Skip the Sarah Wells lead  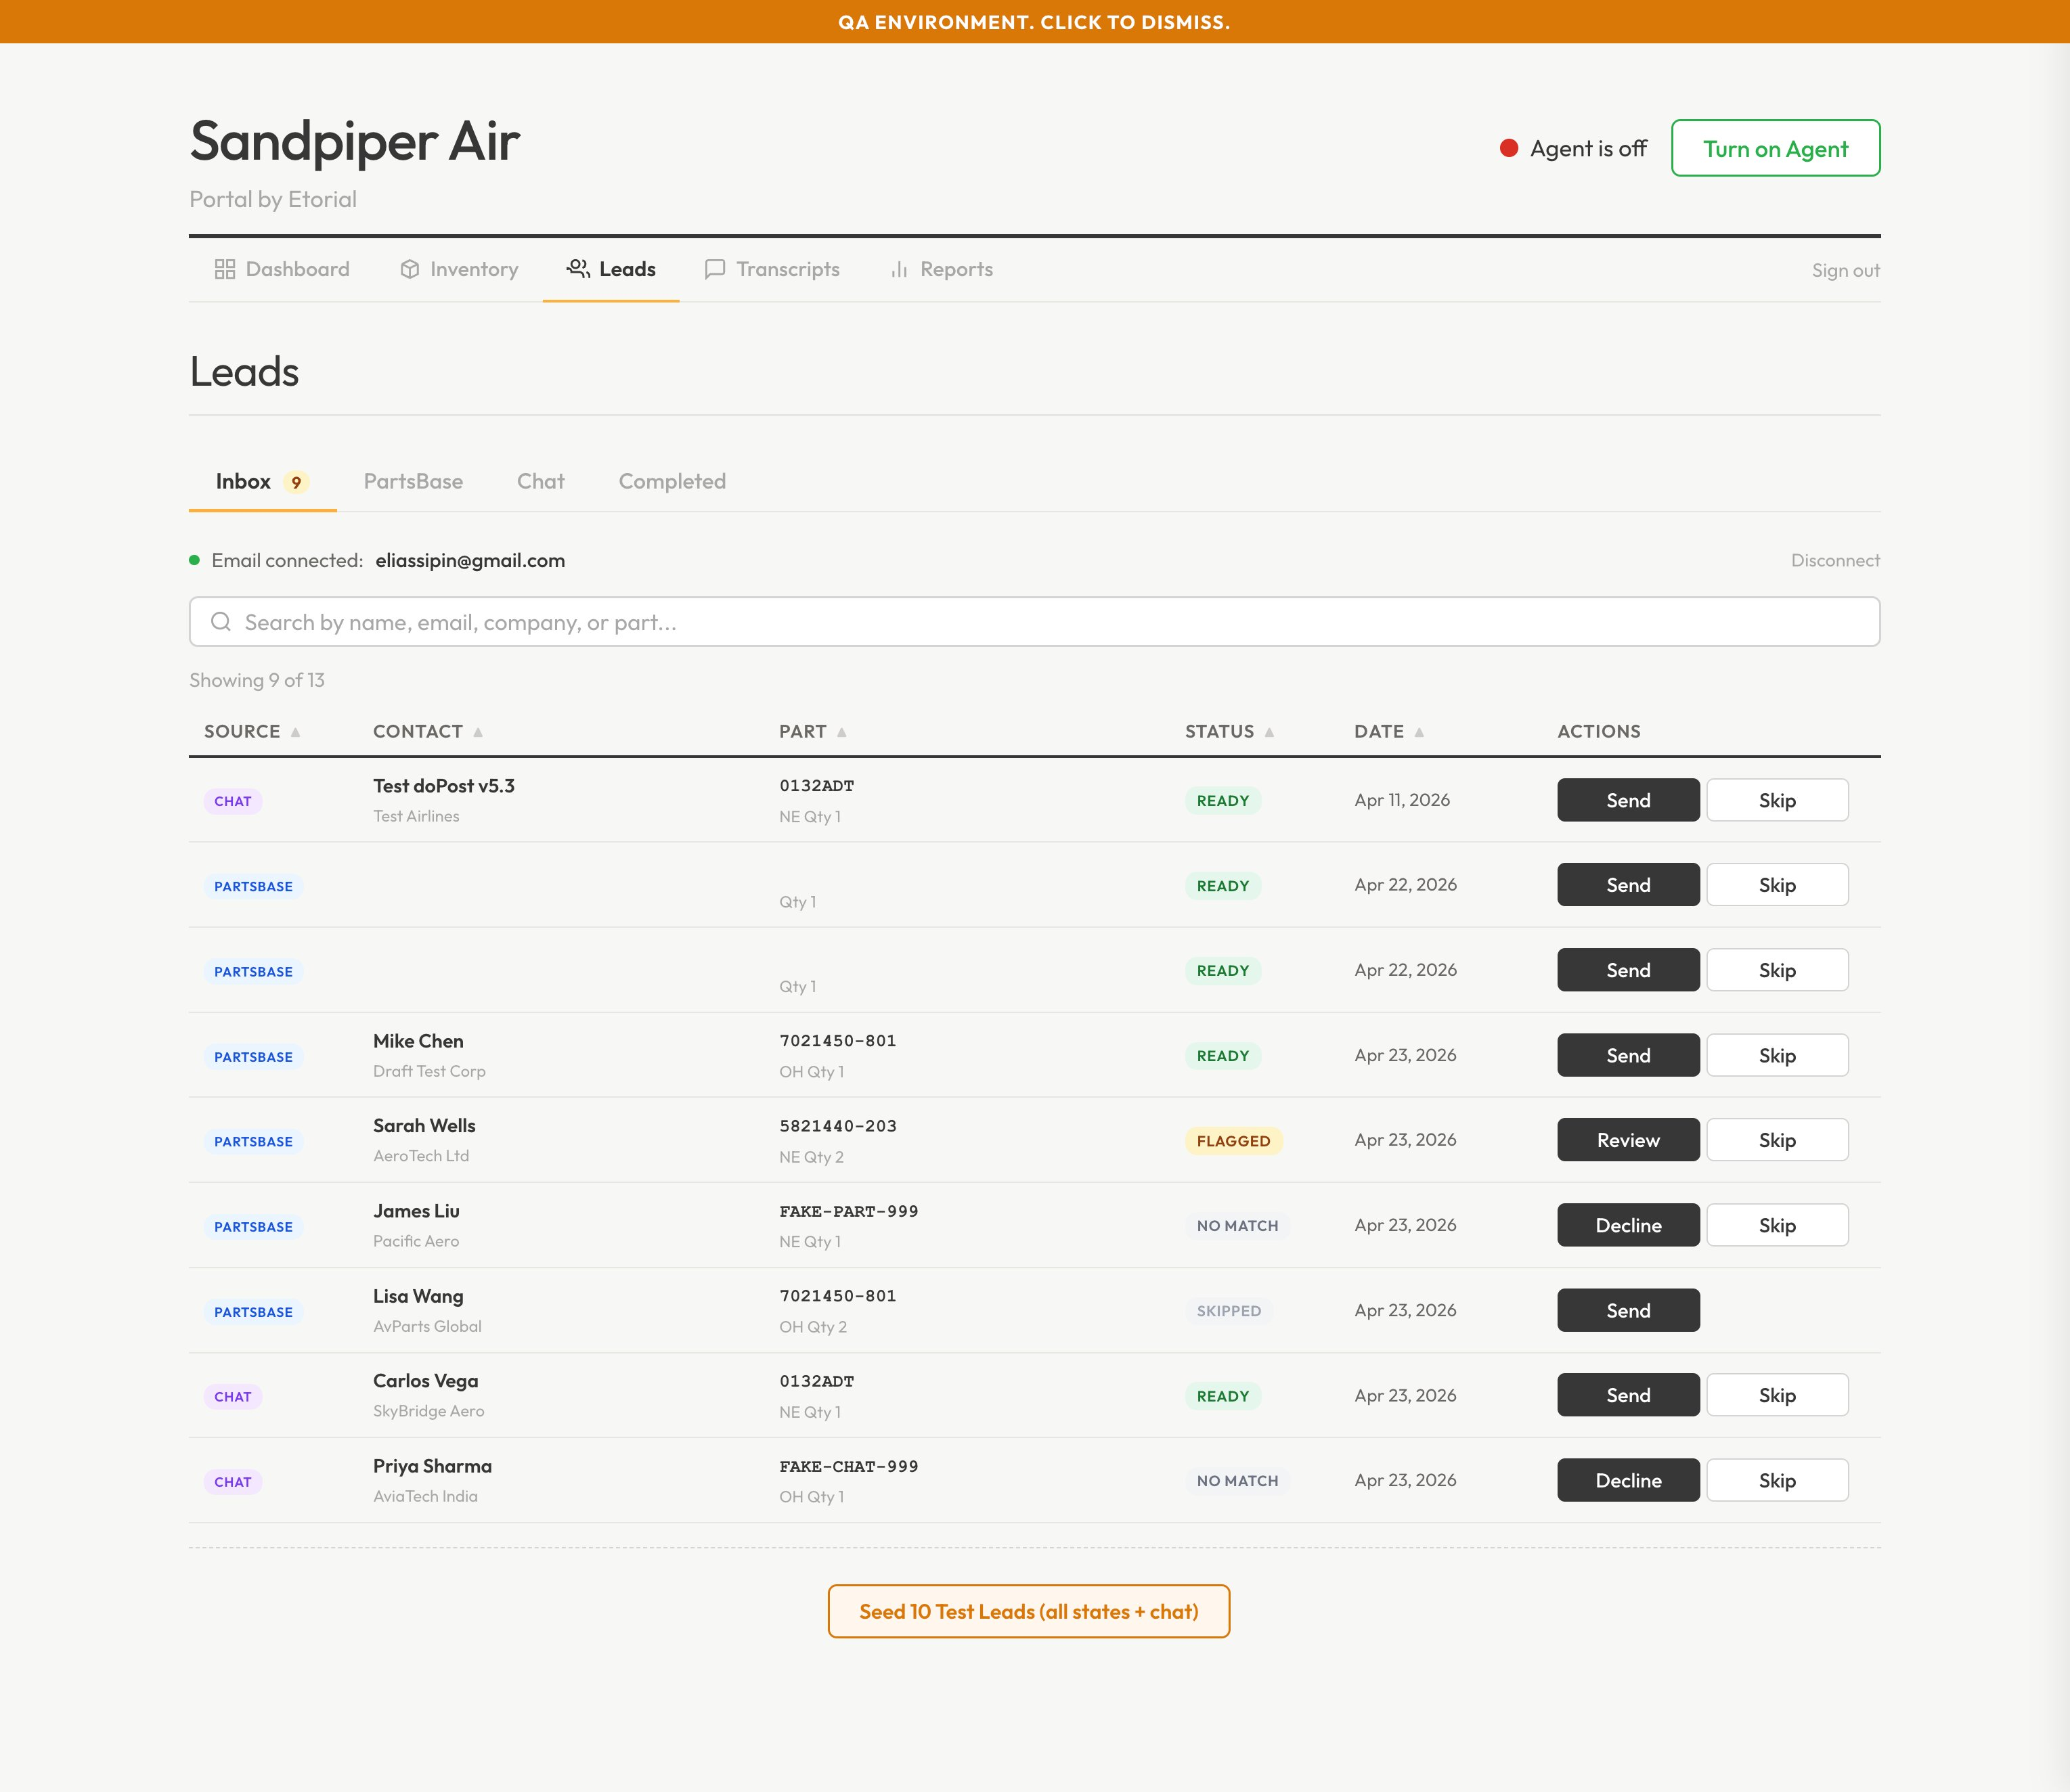tap(1777, 1140)
